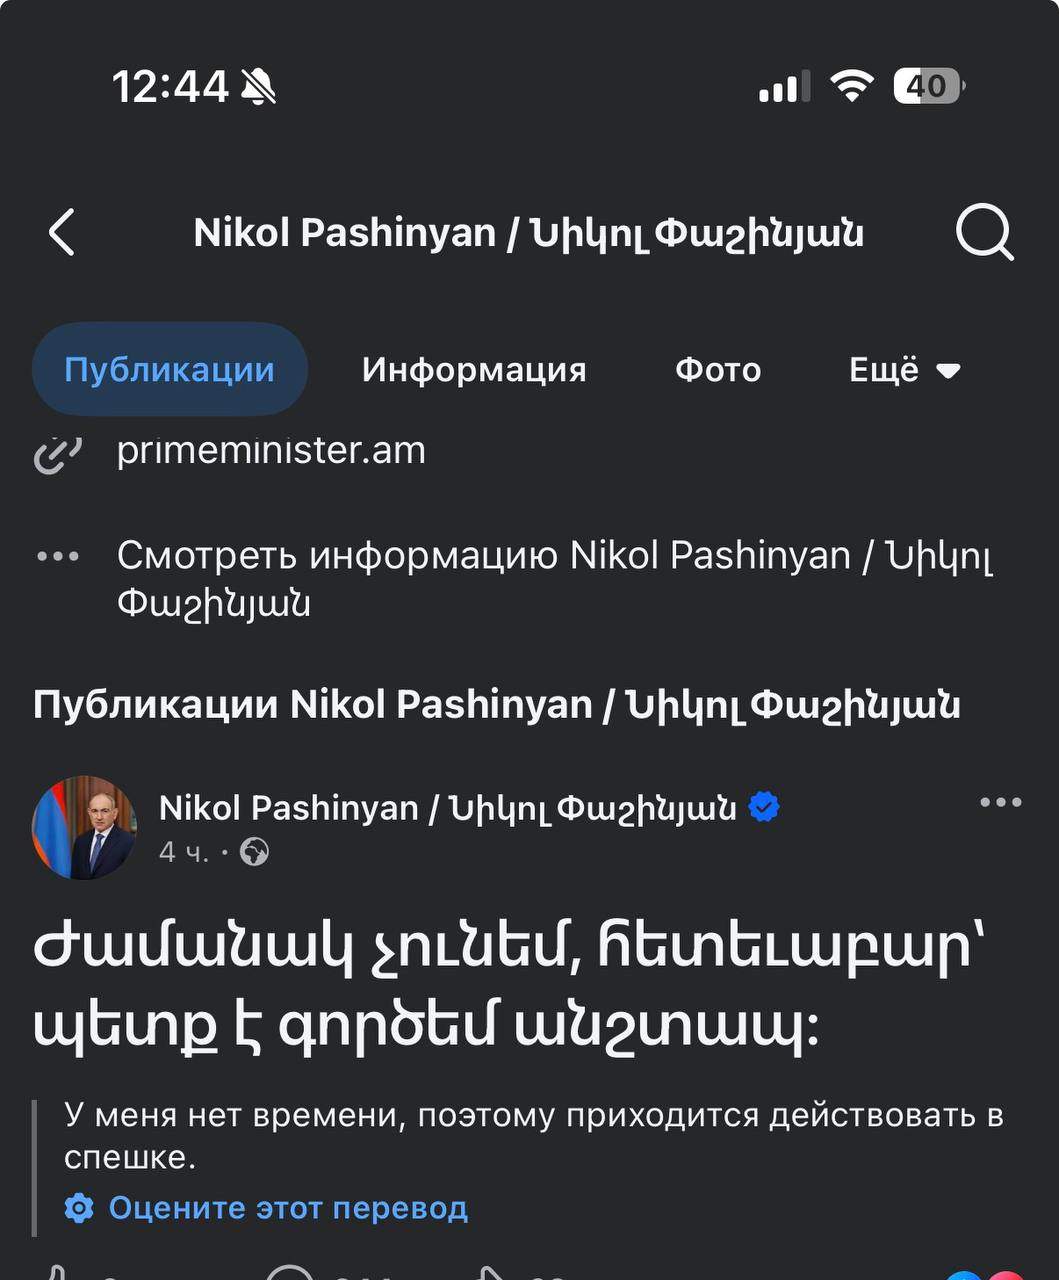
Task: Select the Публикации tab
Action: point(169,370)
